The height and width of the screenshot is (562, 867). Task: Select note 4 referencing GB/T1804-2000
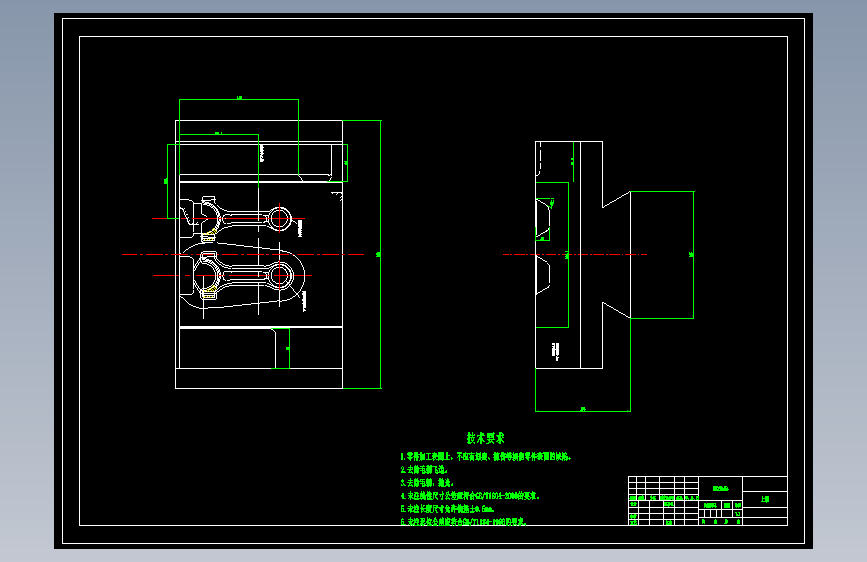[x=469, y=496]
